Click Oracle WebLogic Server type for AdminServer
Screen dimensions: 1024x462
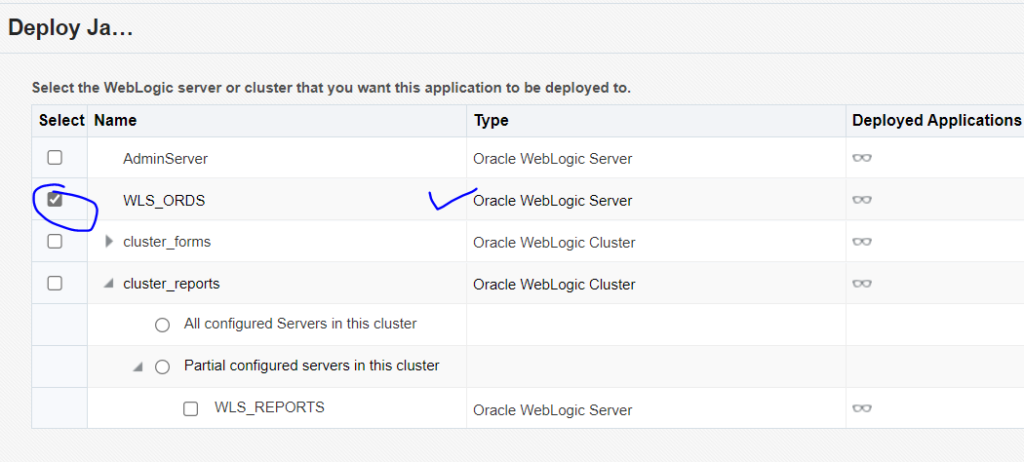552,159
